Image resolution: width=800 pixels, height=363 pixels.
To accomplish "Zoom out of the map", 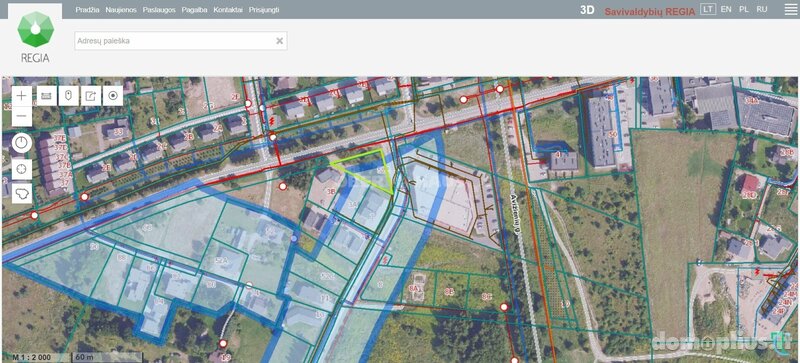I will [x=21, y=116].
